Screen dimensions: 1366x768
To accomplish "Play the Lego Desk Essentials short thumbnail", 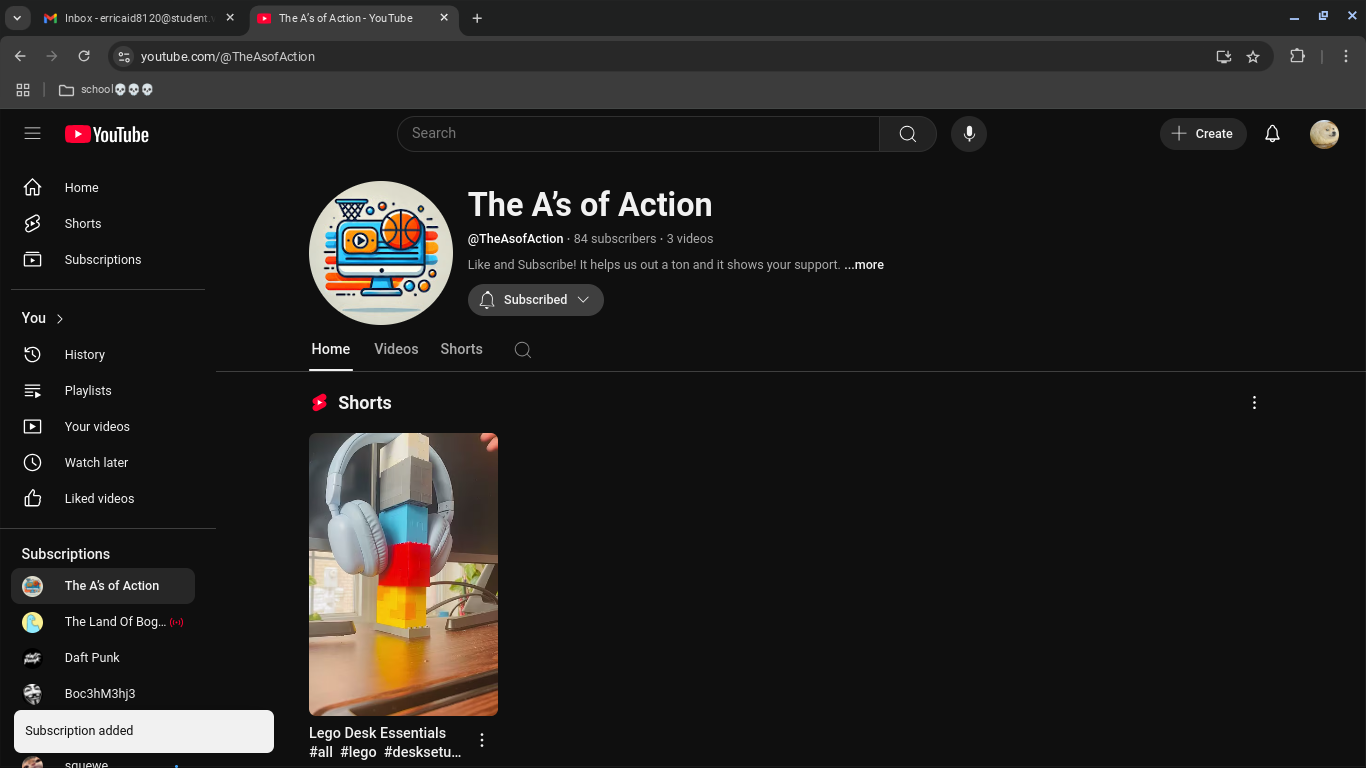I will coord(403,574).
